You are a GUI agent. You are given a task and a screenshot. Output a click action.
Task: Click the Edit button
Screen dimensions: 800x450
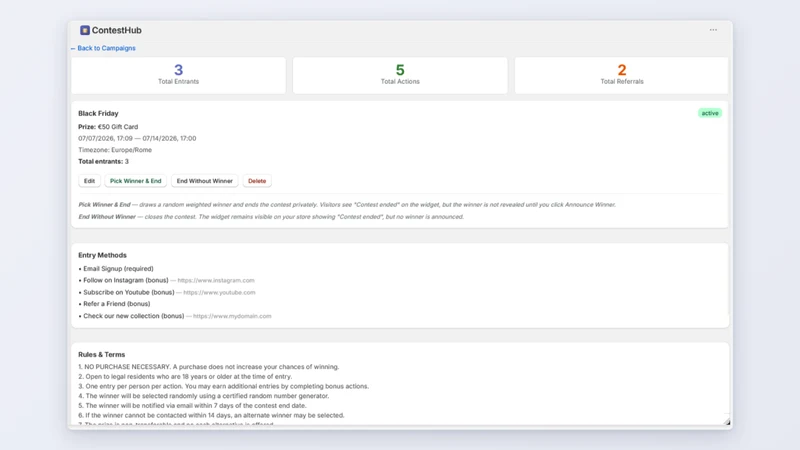[x=89, y=181]
